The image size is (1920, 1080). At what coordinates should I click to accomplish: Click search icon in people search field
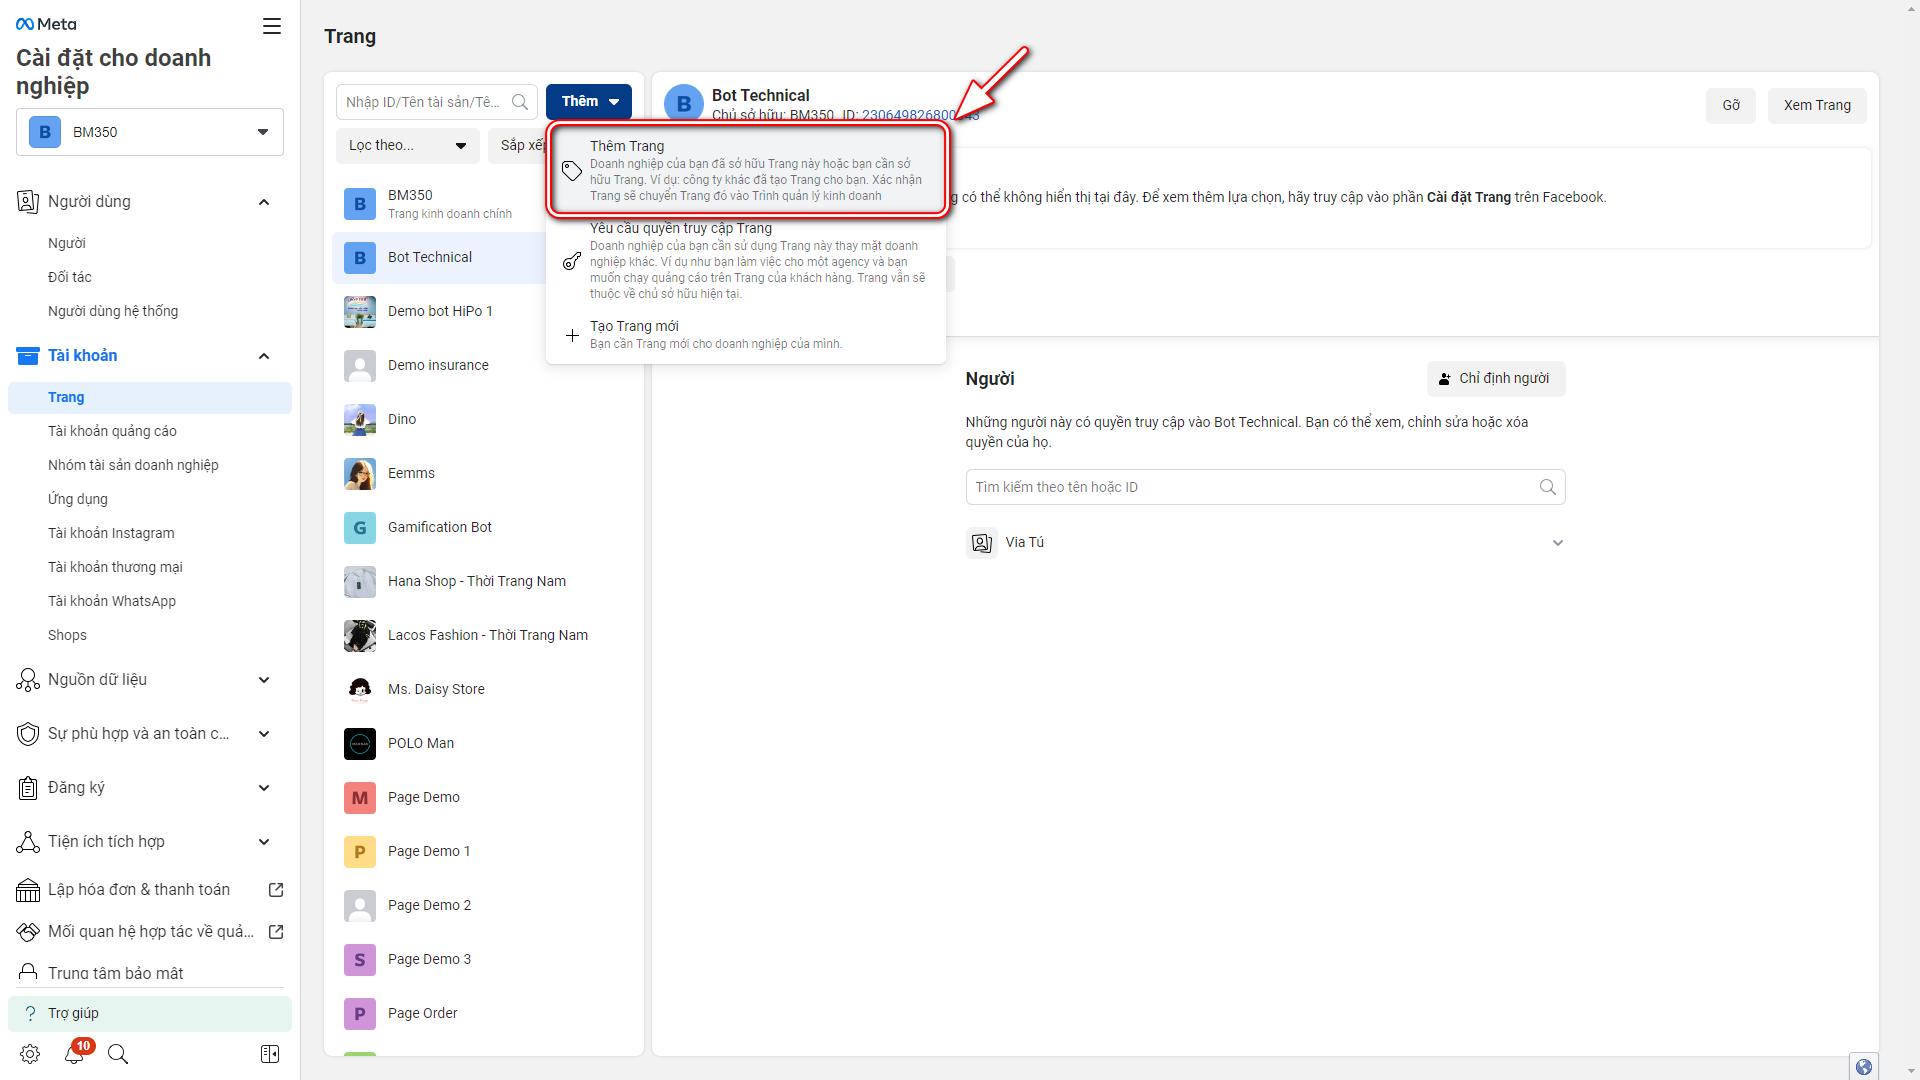coord(1547,487)
